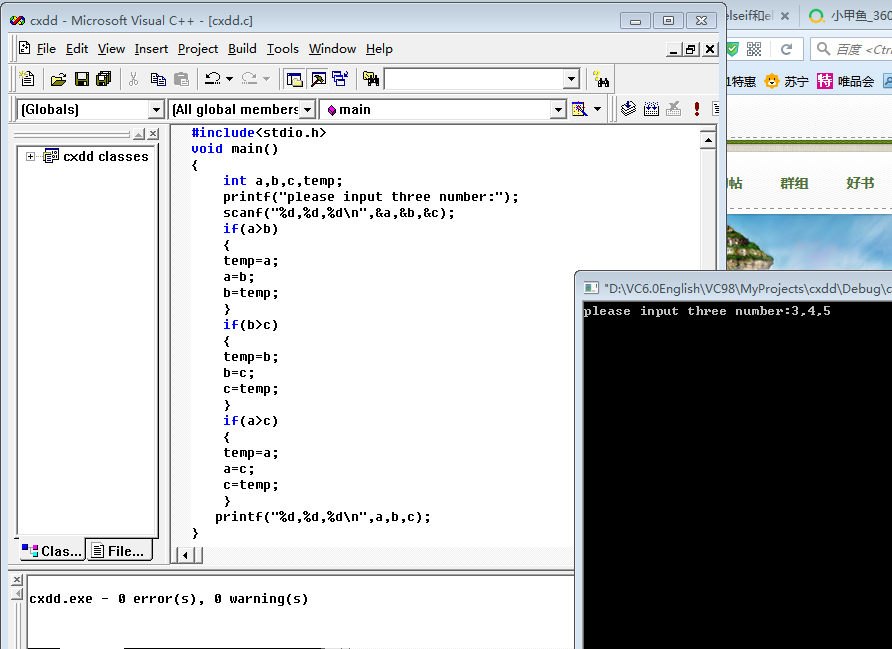Save the current file with floppy icon
892x649 pixels.
click(81, 79)
